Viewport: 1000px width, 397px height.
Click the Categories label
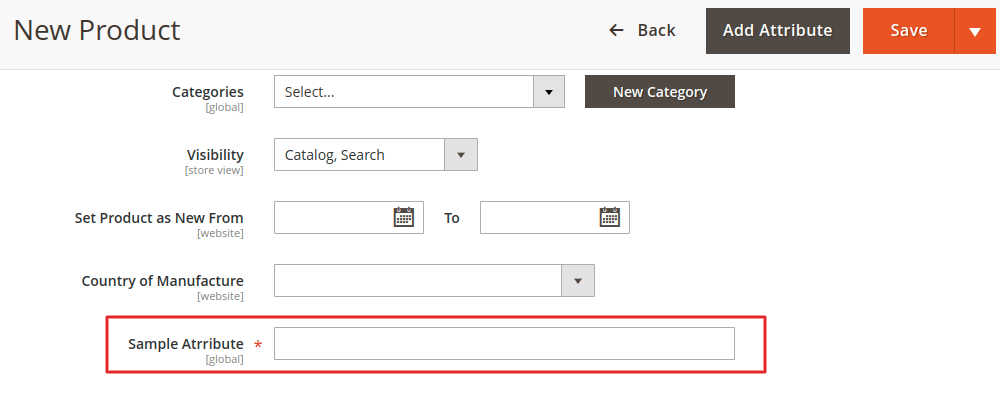(x=208, y=92)
